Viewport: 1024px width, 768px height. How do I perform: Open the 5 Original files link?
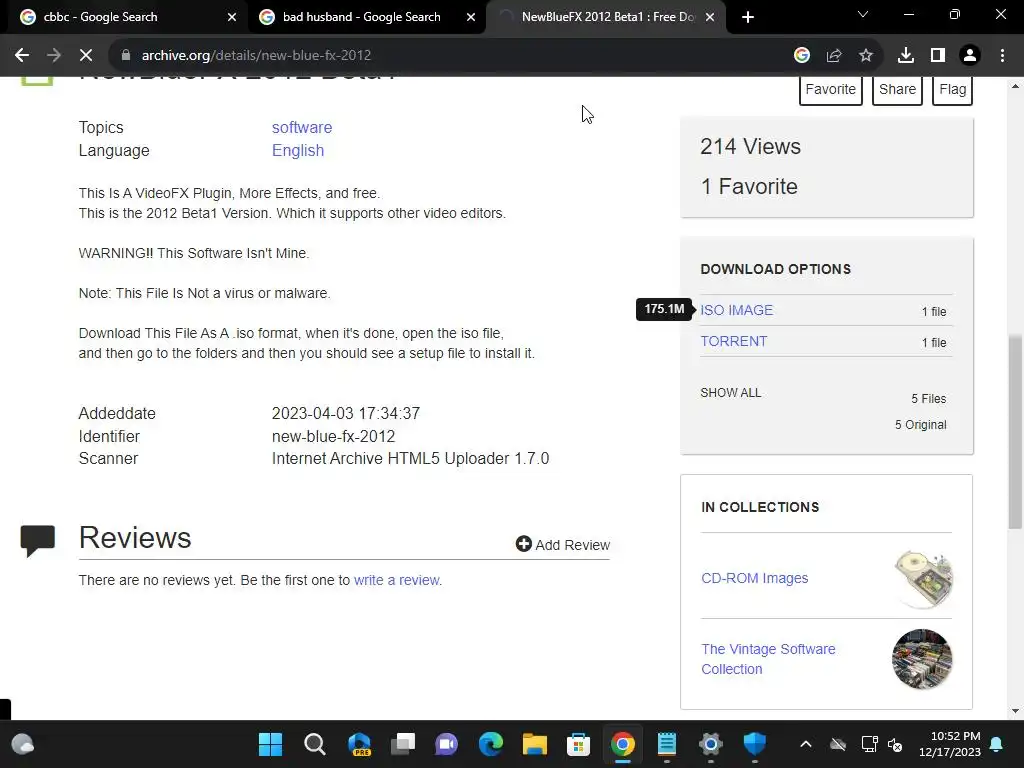coord(920,424)
